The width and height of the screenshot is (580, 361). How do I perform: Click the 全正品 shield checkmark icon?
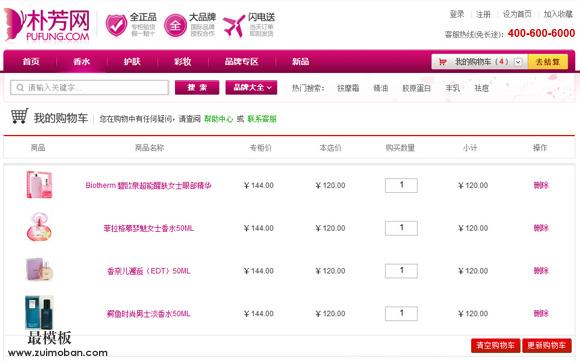pos(116,25)
